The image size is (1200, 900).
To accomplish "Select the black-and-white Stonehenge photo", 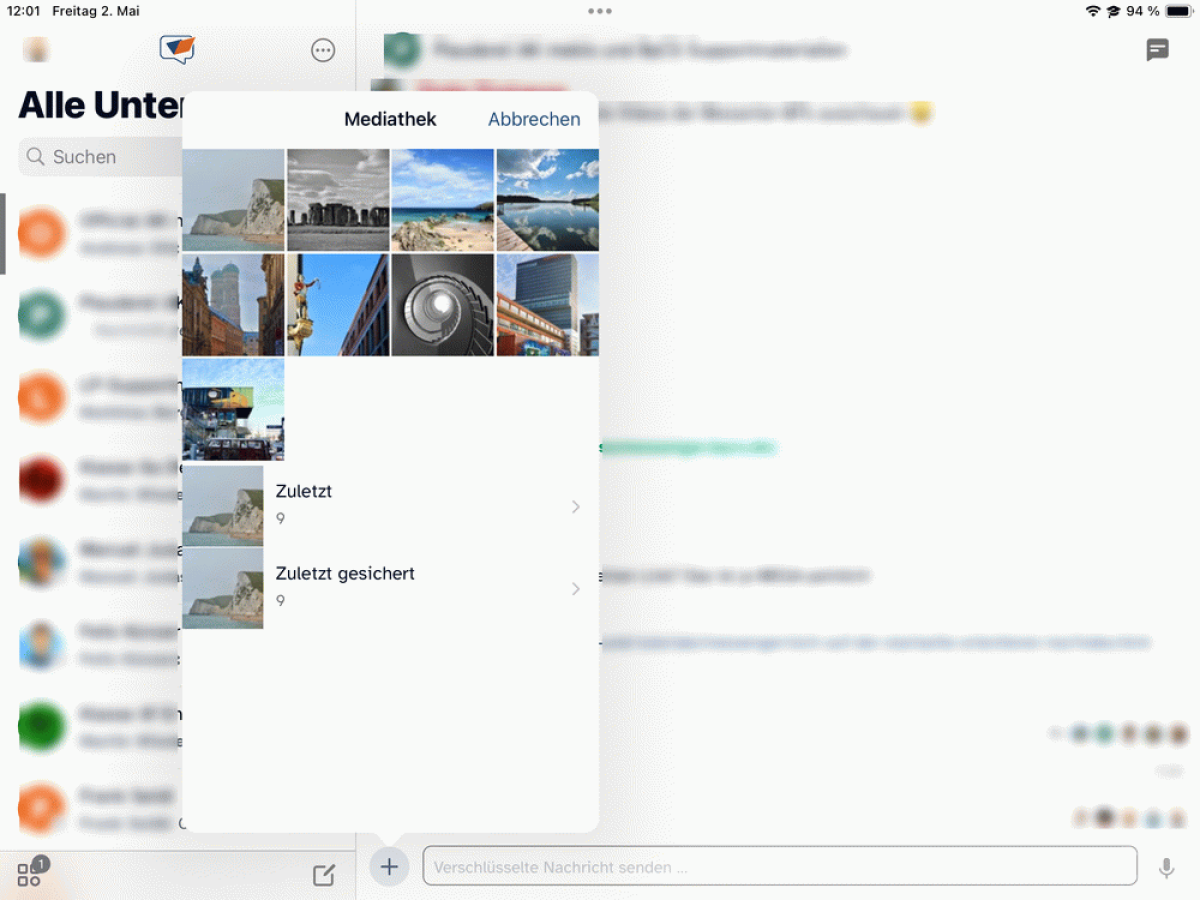I will click(x=338, y=200).
